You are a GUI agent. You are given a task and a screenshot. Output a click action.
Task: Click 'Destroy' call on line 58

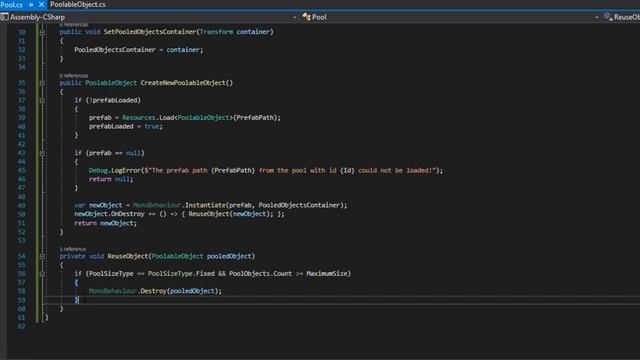click(x=153, y=291)
